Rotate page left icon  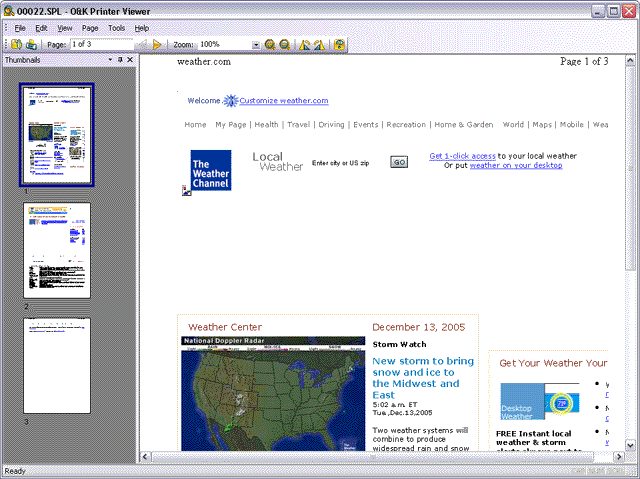tap(304, 44)
